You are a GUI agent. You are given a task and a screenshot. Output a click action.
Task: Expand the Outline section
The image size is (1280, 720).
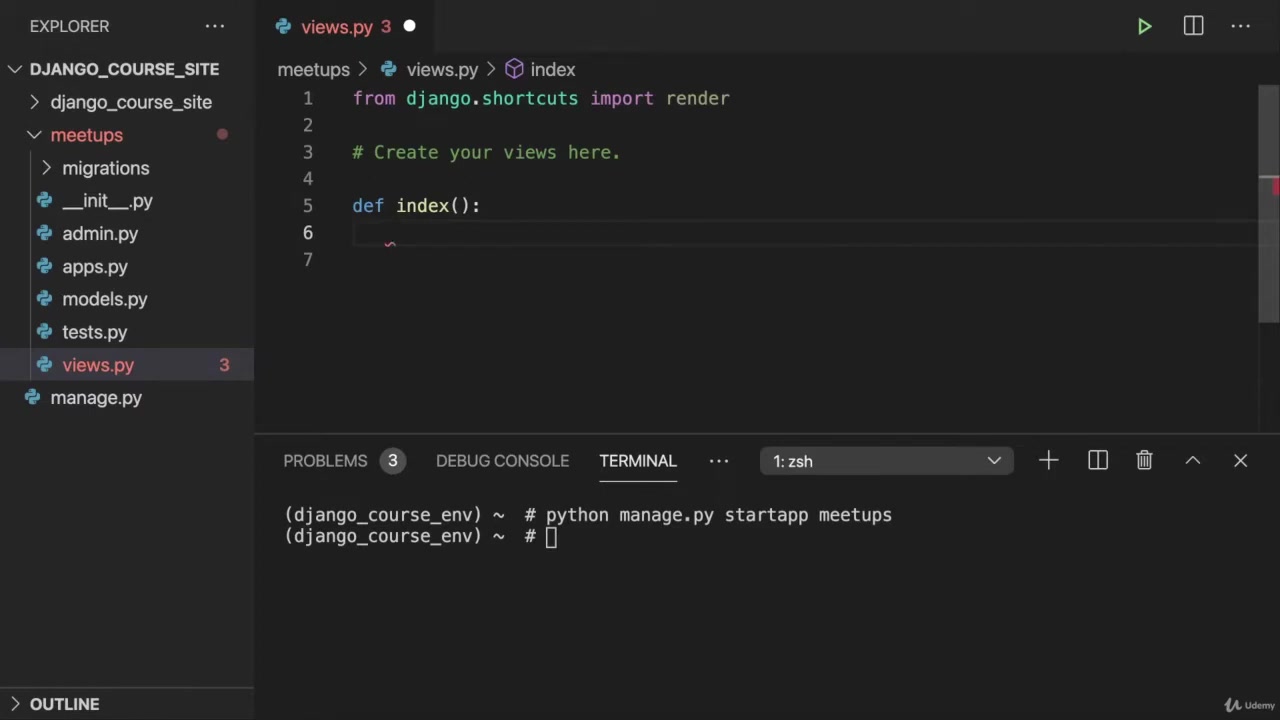[x=64, y=704]
